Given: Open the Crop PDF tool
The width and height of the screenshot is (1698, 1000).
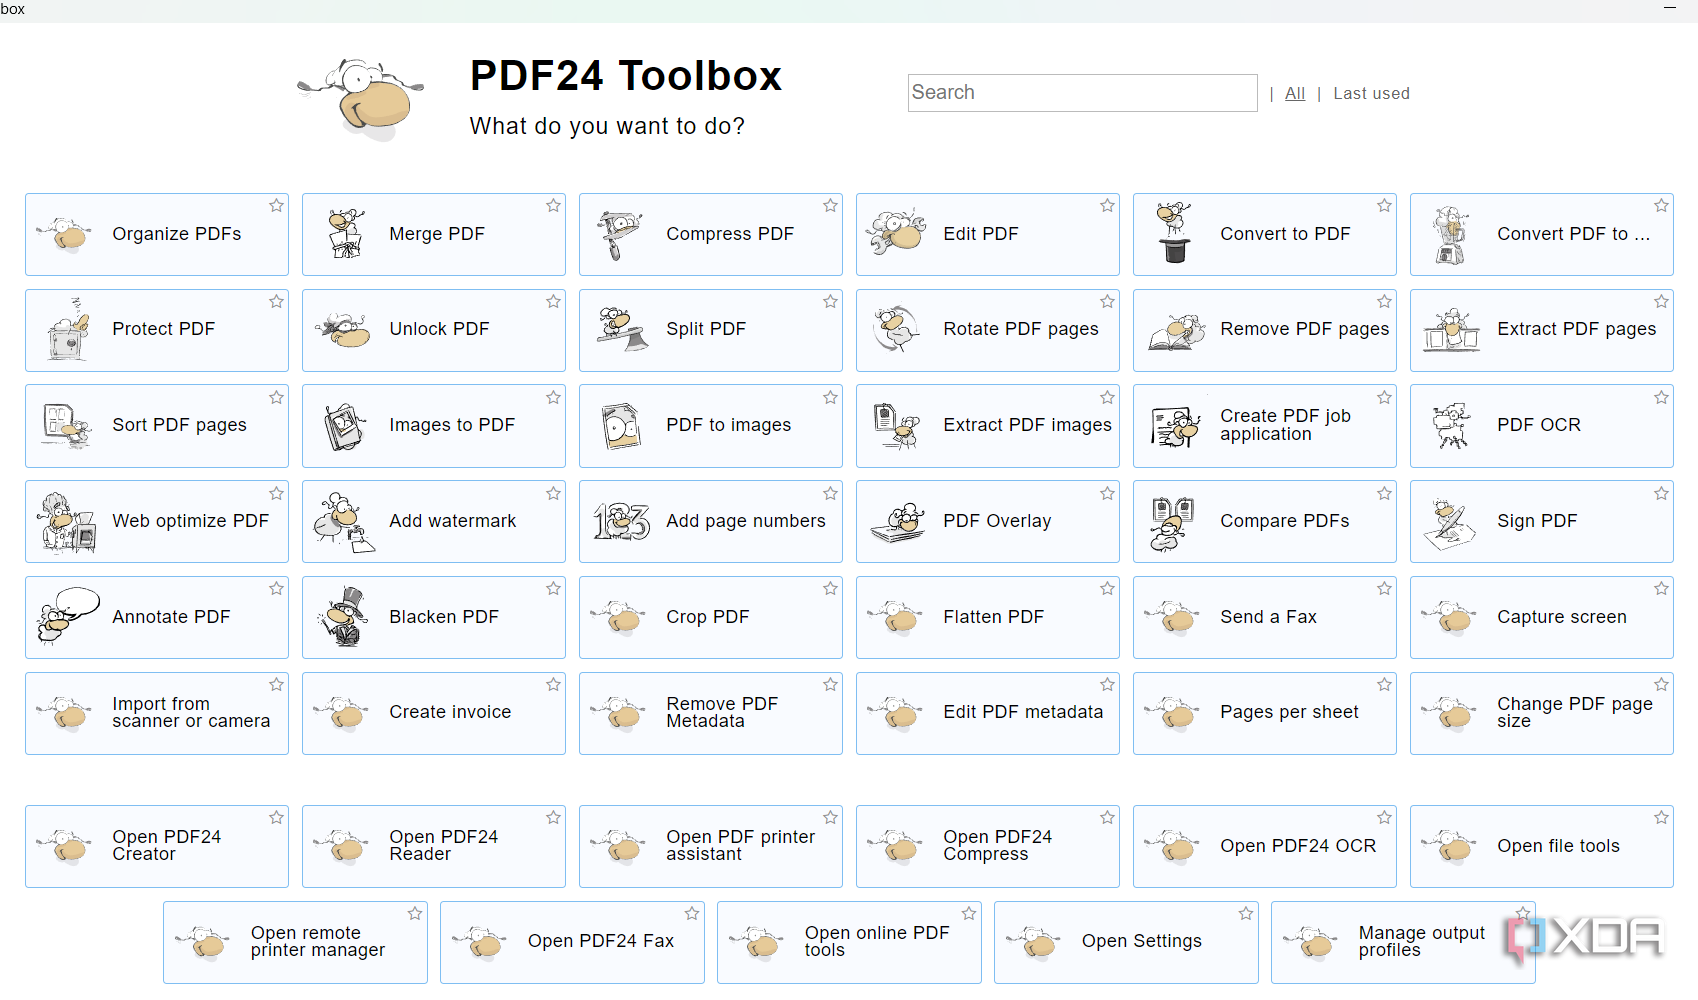Looking at the screenshot, I should [710, 617].
